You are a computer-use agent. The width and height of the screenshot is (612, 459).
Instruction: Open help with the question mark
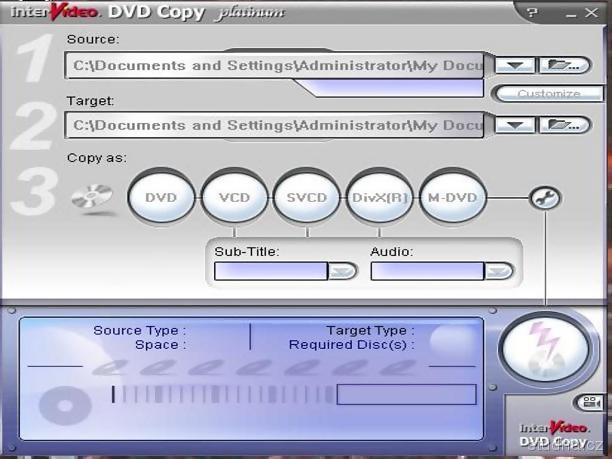(531, 13)
